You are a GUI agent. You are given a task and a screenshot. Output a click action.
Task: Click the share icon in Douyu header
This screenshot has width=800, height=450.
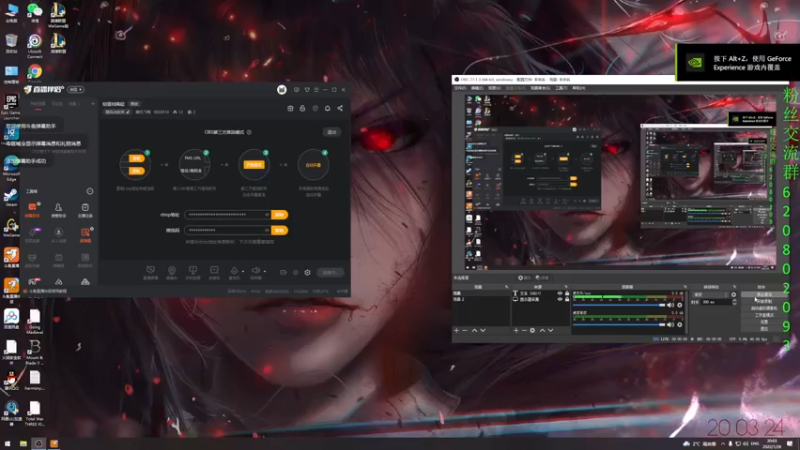[340, 108]
